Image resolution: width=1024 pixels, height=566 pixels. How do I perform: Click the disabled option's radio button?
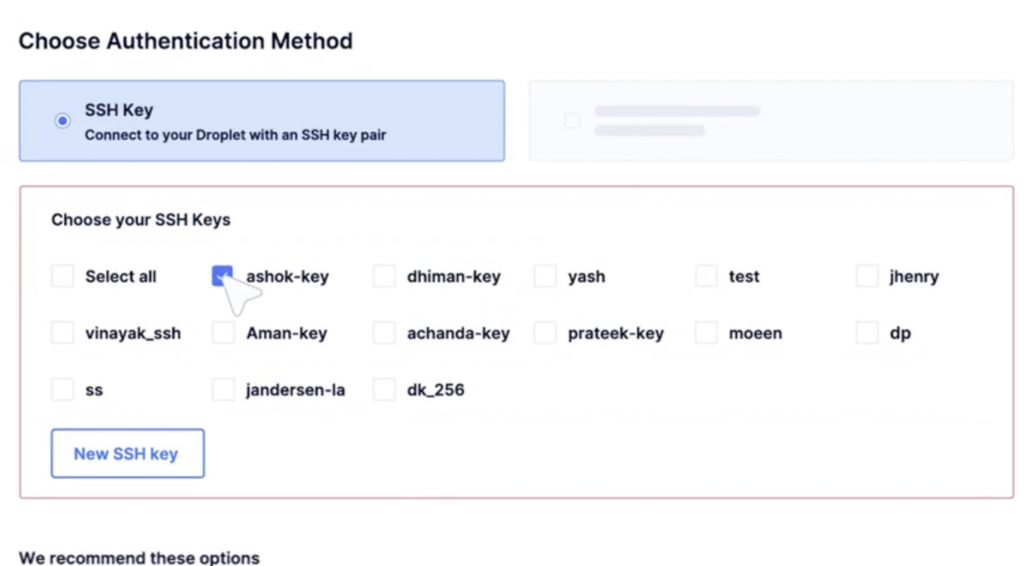572,121
